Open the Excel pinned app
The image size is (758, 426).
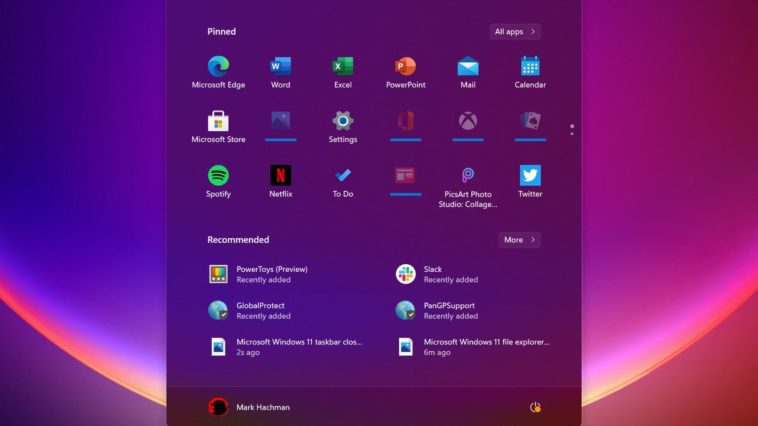pyautogui.click(x=343, y=73)
